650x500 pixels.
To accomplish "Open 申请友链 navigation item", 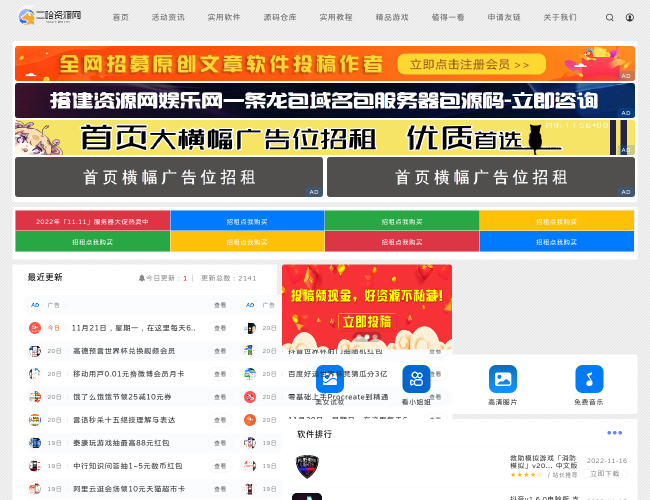I will click(x=504, y=17).
